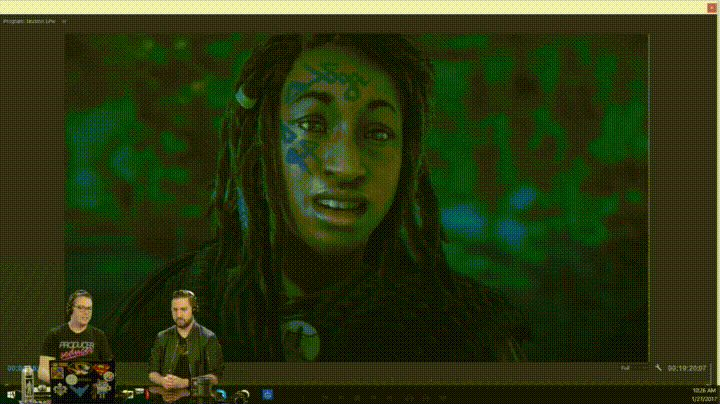Select the Program monitor panel tab

[x=30, y=21]
